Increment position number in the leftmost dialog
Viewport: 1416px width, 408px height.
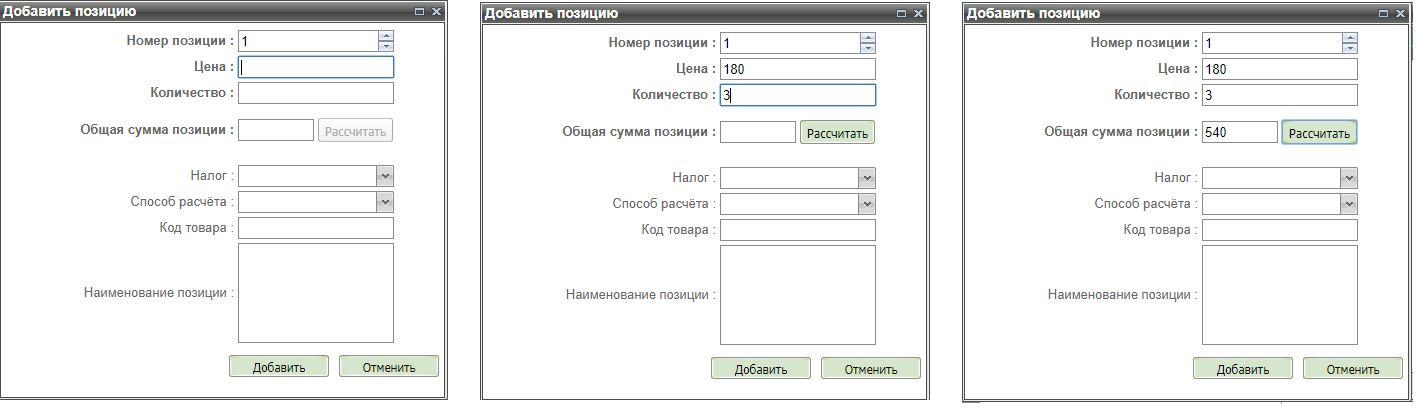386,36
